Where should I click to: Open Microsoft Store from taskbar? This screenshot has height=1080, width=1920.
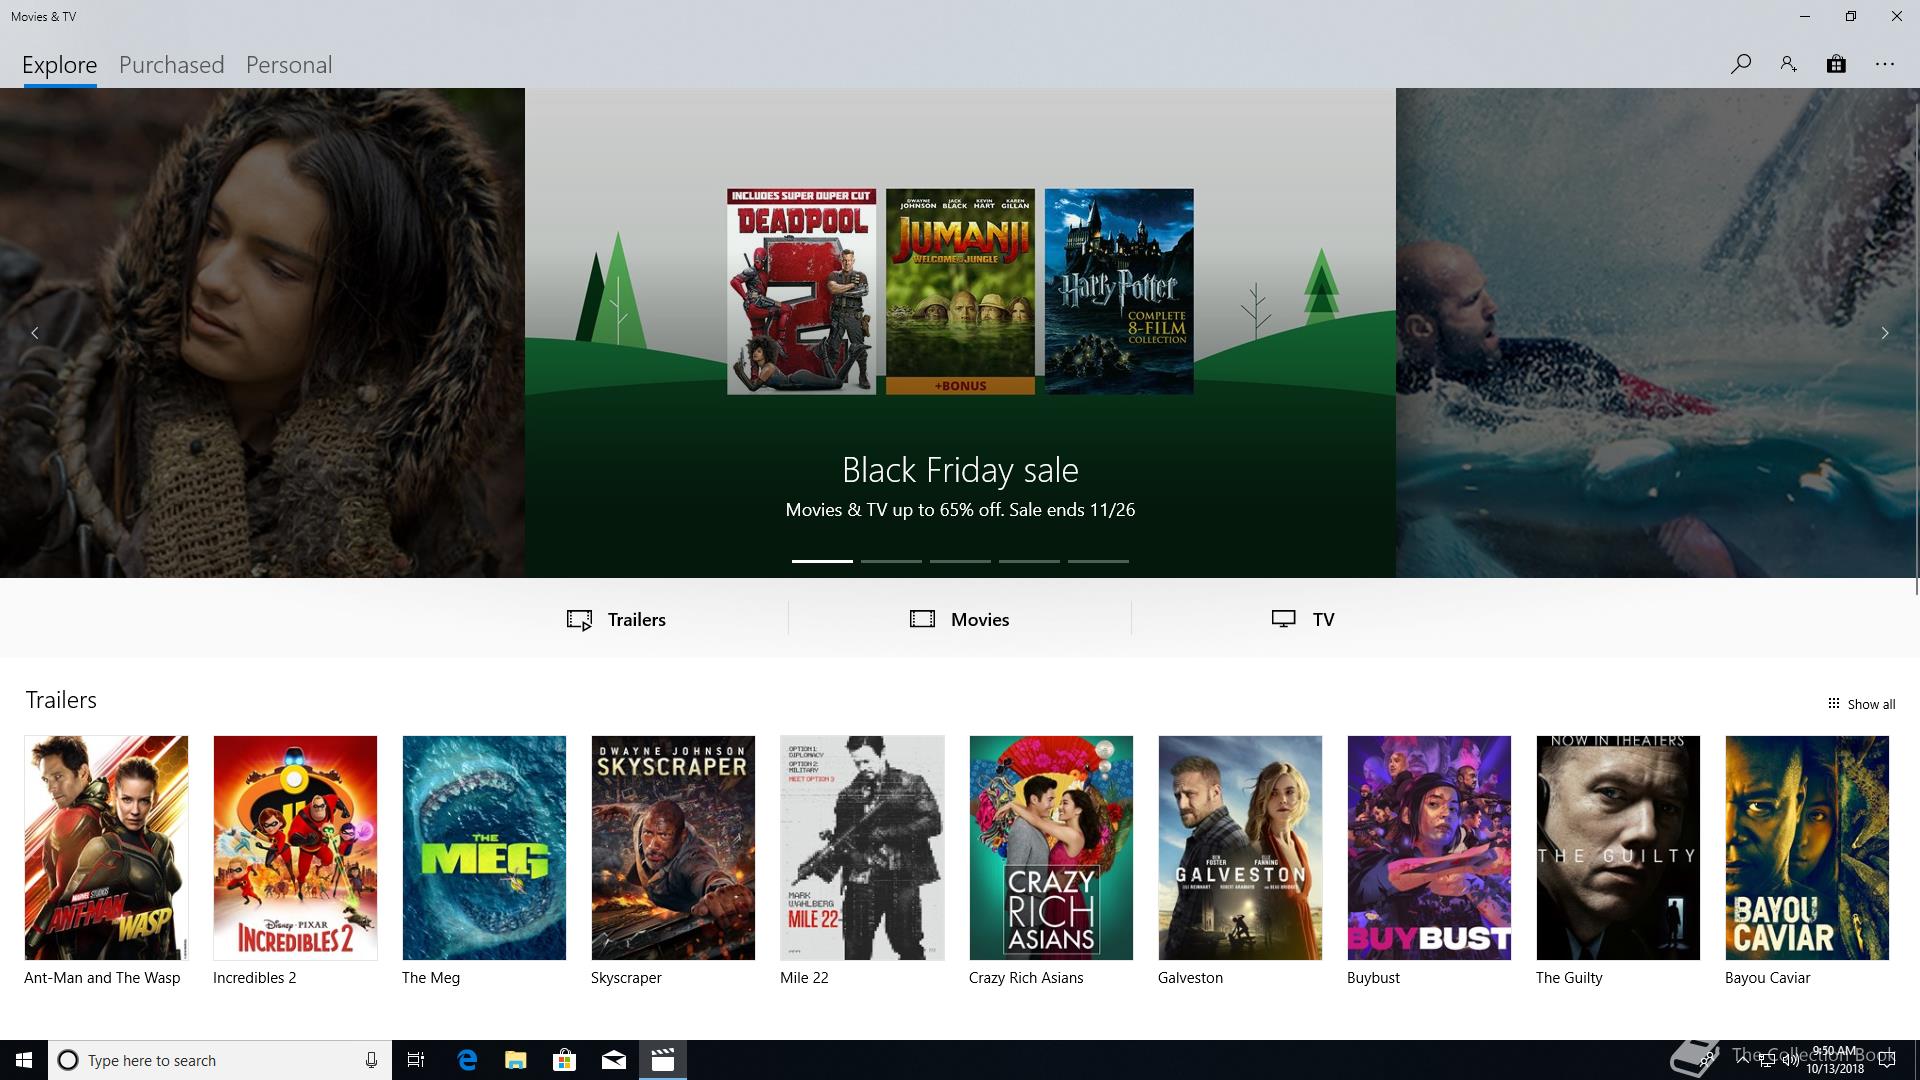point(565,1060)
